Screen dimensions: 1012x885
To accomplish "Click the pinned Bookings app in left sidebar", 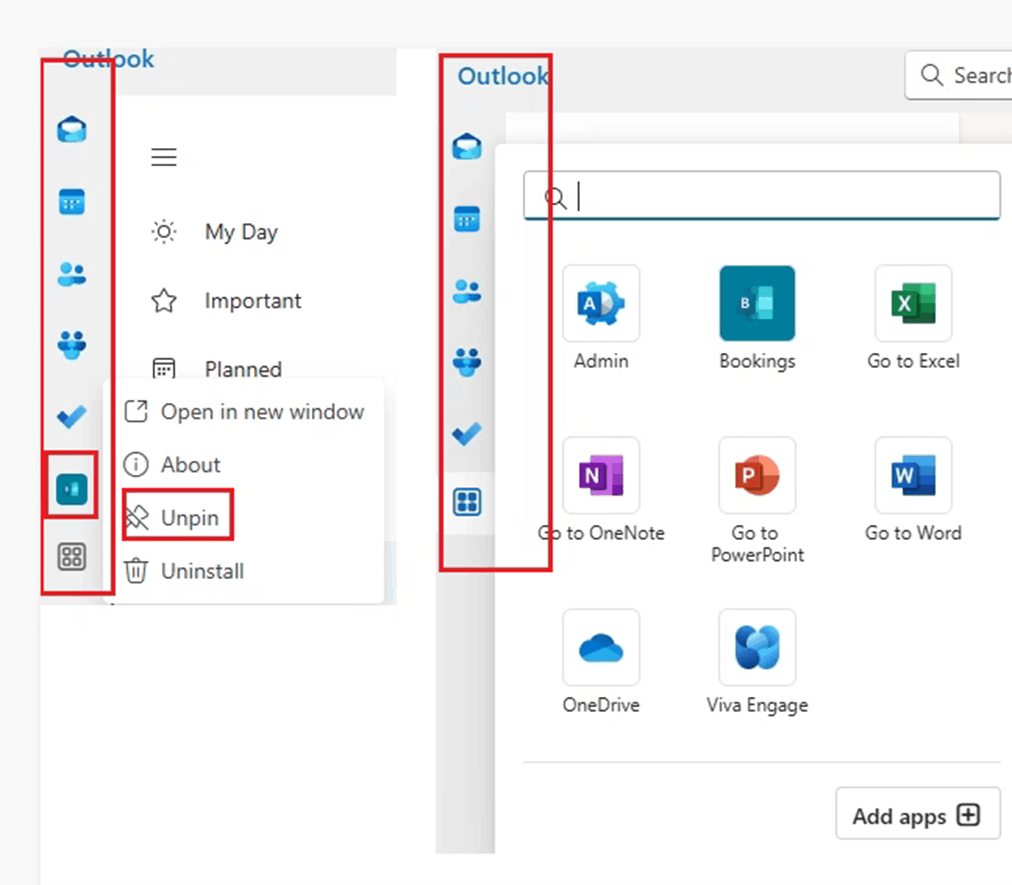I will [x=72, y=489].
